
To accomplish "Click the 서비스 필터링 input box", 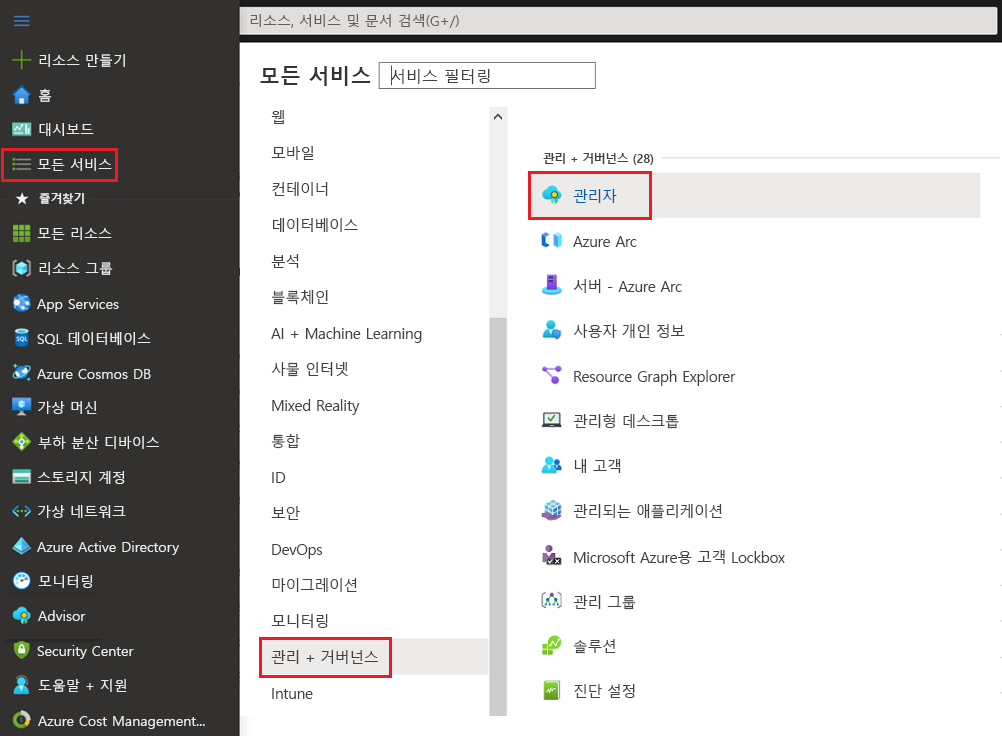I will point(487,75).
